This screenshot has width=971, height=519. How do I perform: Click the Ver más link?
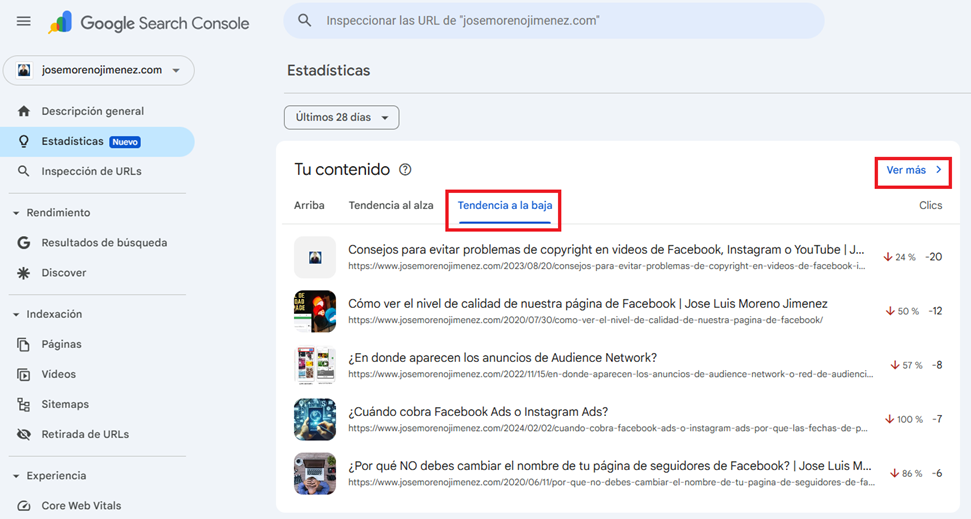coord(913,170)
